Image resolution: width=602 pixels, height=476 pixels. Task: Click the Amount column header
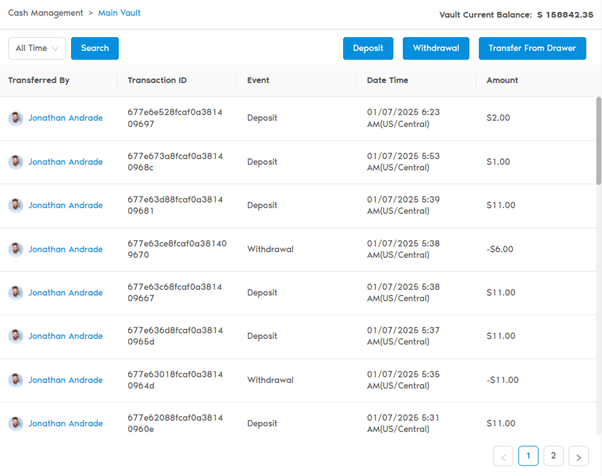click(x=502, y=80)
